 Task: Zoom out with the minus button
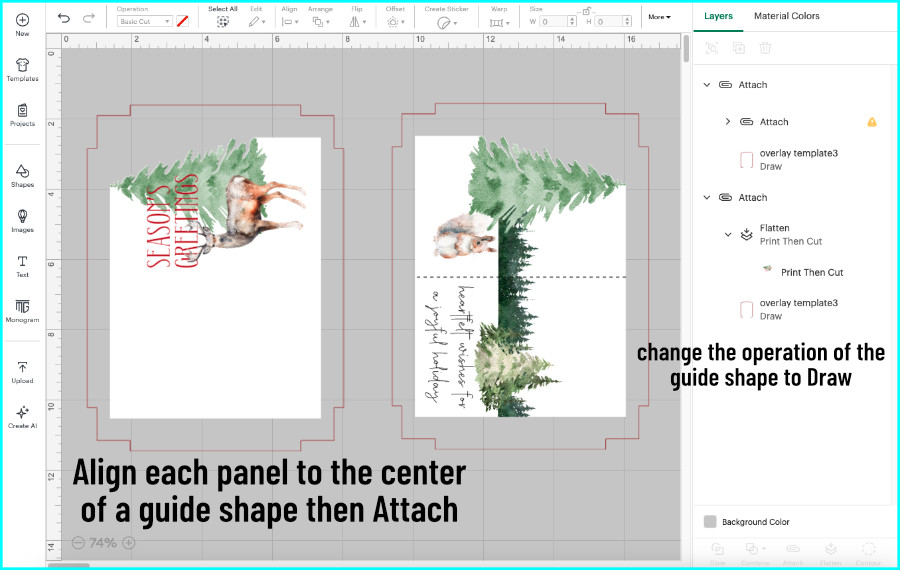click(79, 542)
